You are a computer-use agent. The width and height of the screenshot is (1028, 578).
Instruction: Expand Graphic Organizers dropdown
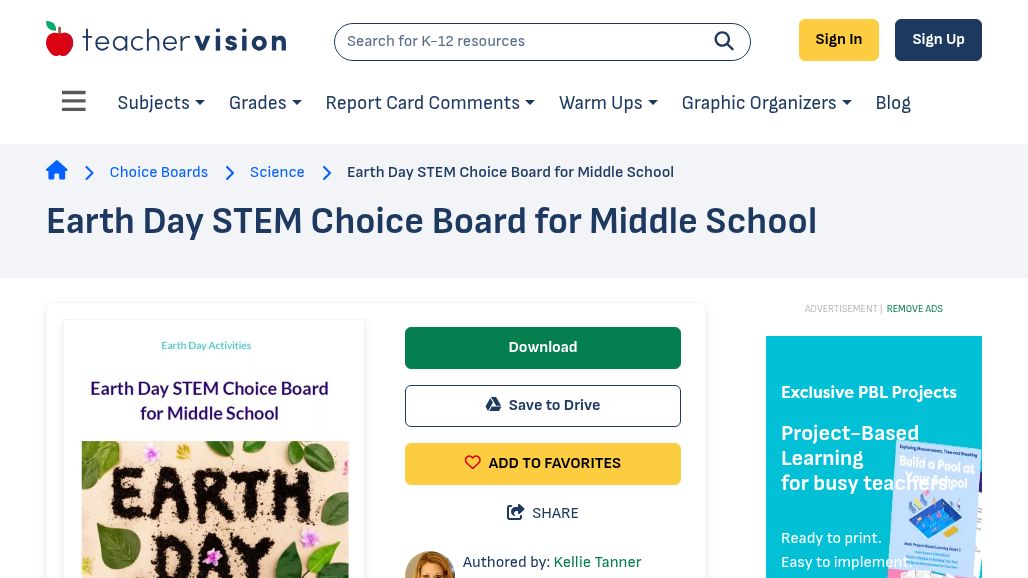tap(766, 103)
